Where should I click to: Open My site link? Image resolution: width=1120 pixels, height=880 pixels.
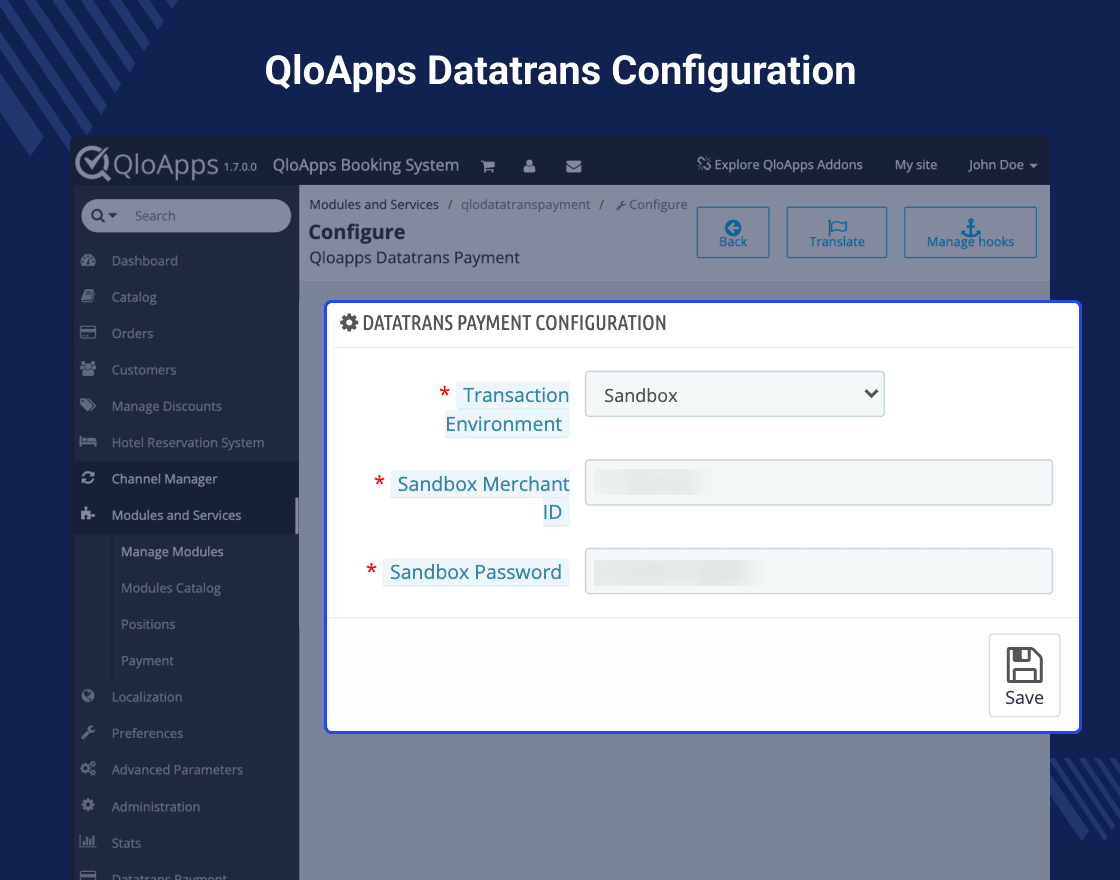tap(916, 165)
